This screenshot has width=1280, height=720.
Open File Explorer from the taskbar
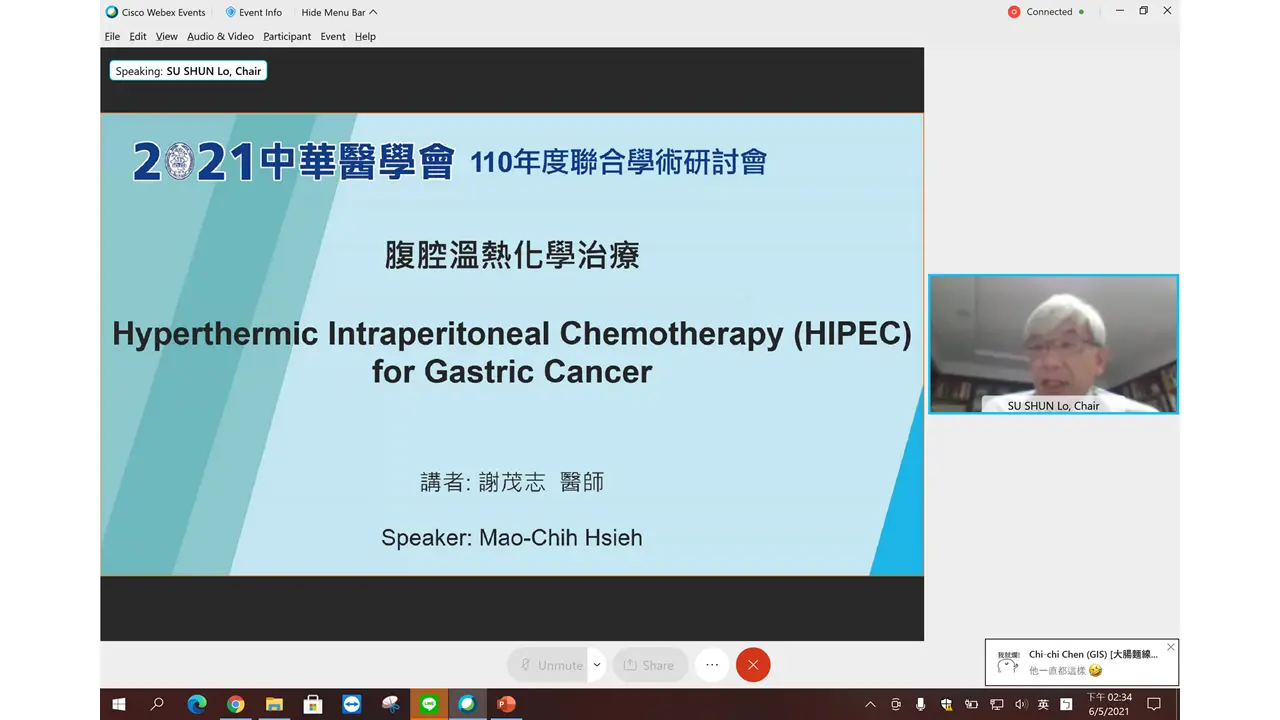(274, 704)
